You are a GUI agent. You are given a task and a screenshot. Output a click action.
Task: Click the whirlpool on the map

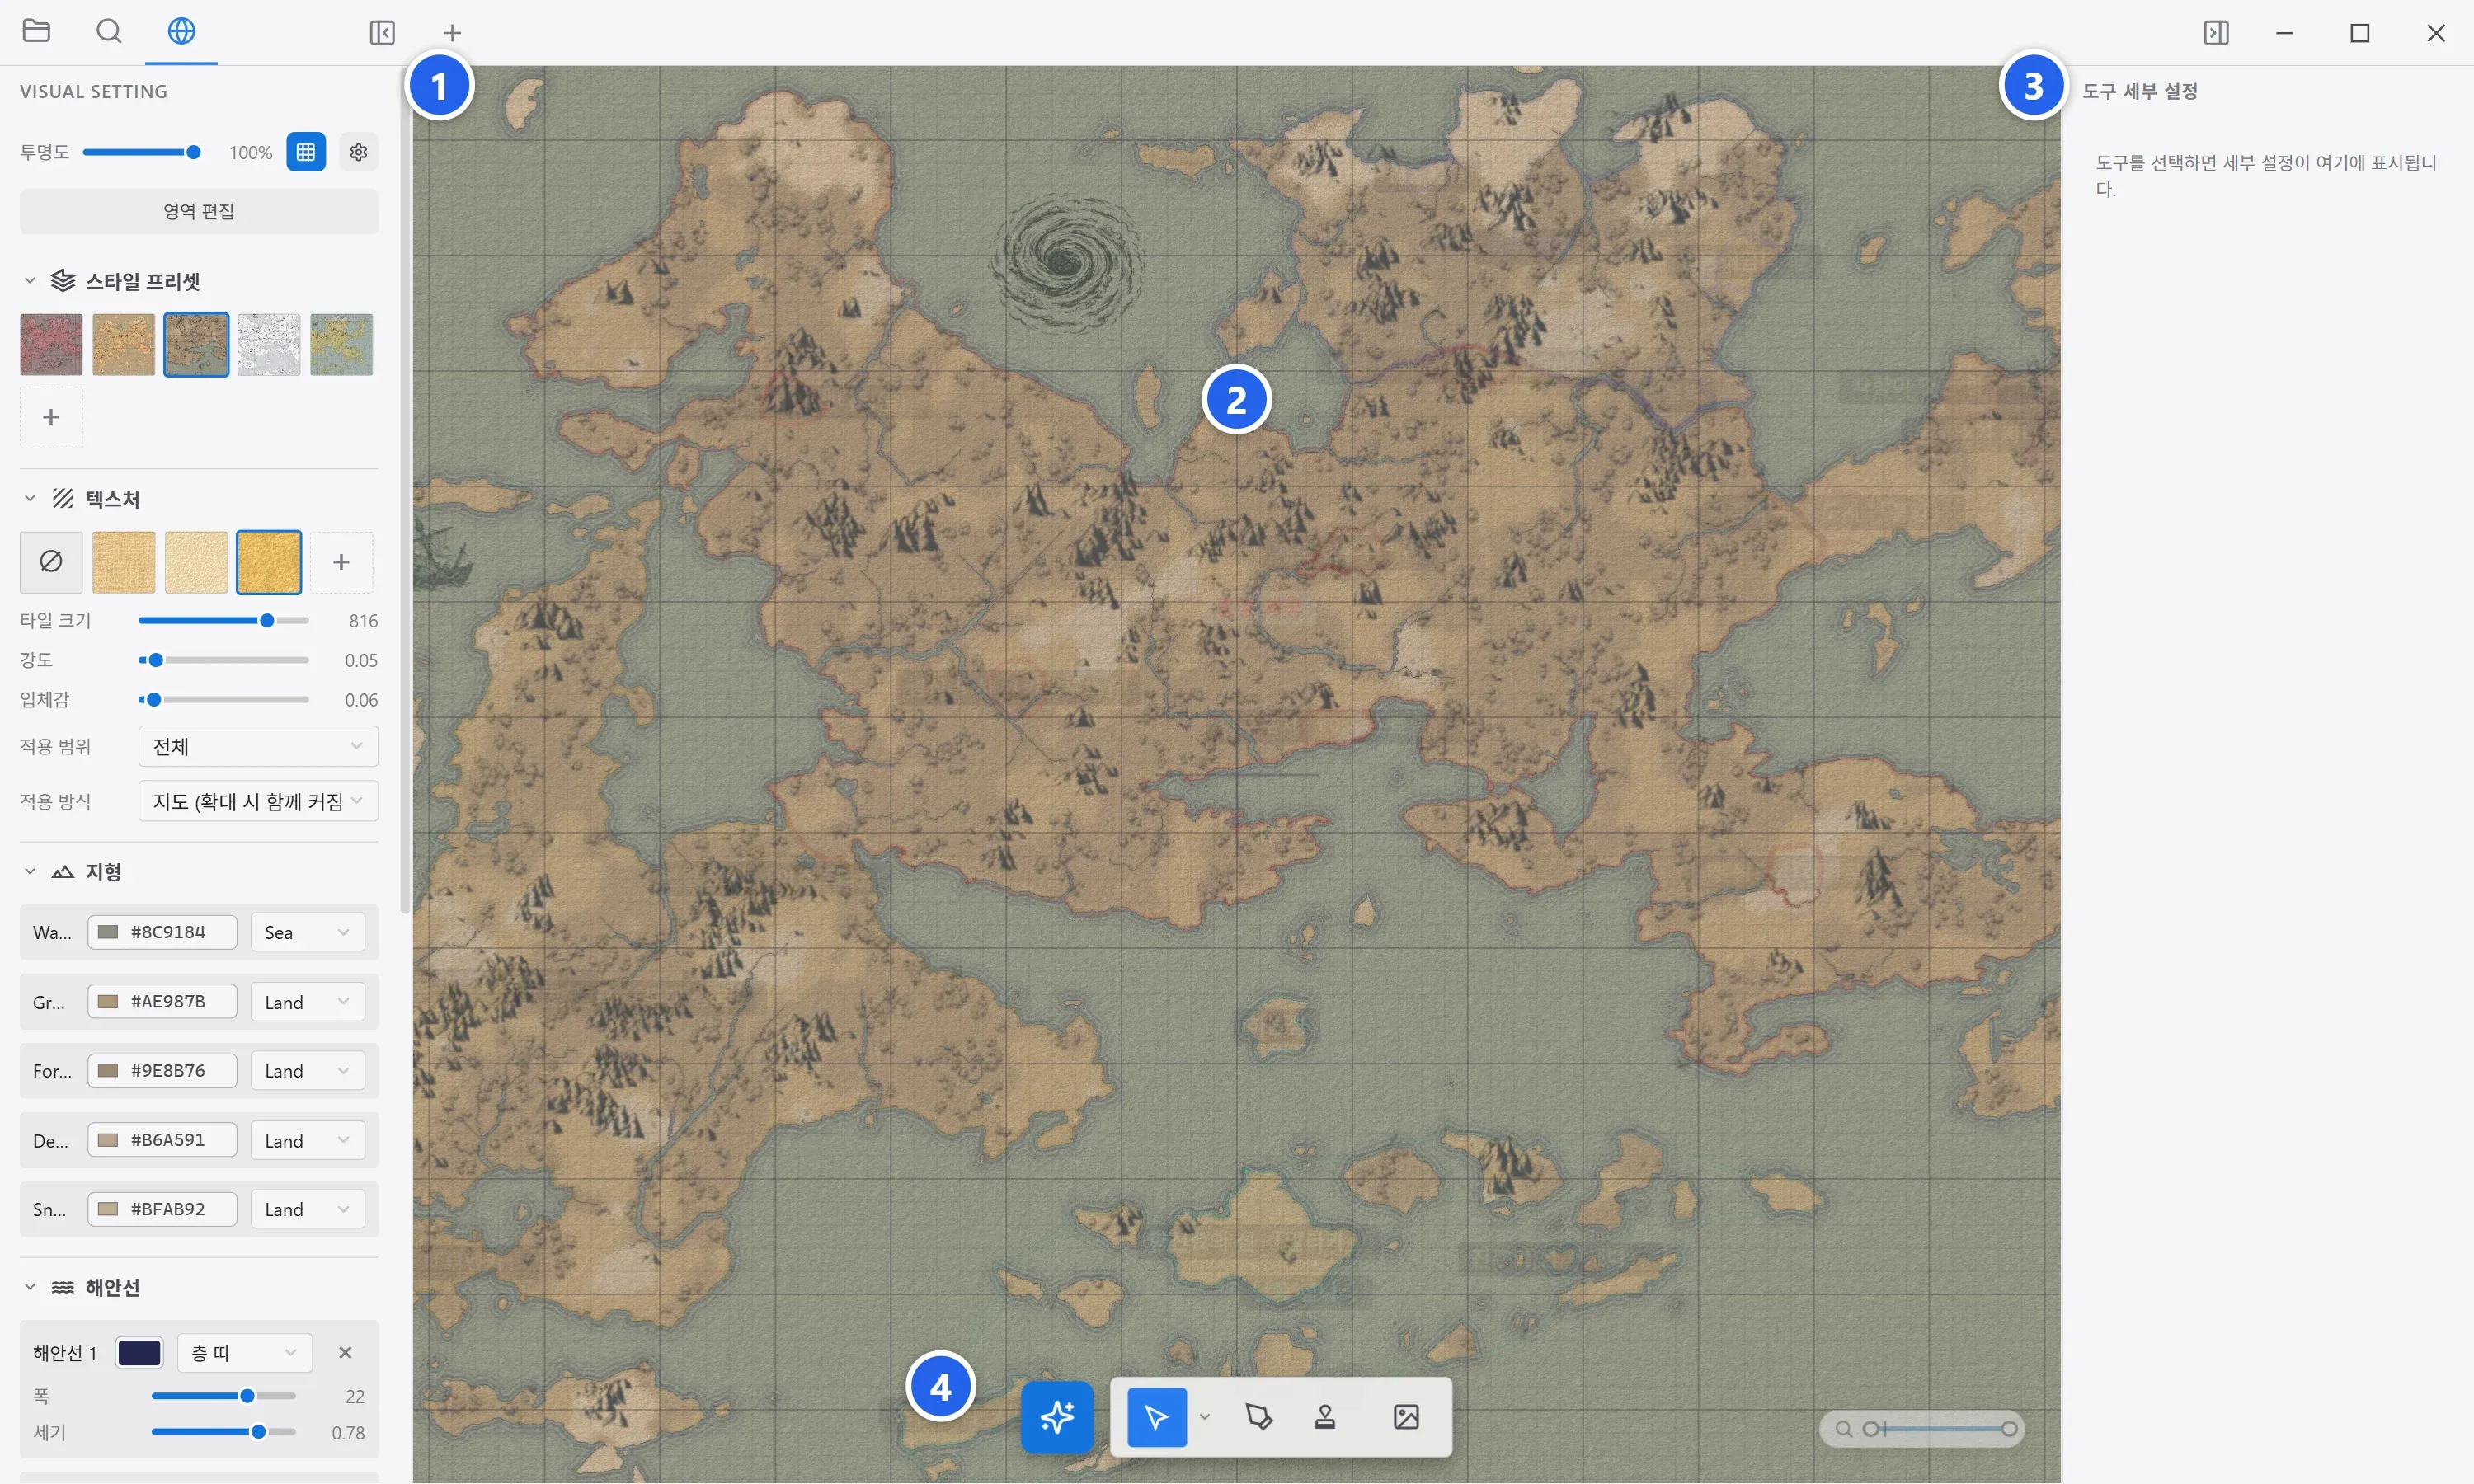[x=1067, y=262]
